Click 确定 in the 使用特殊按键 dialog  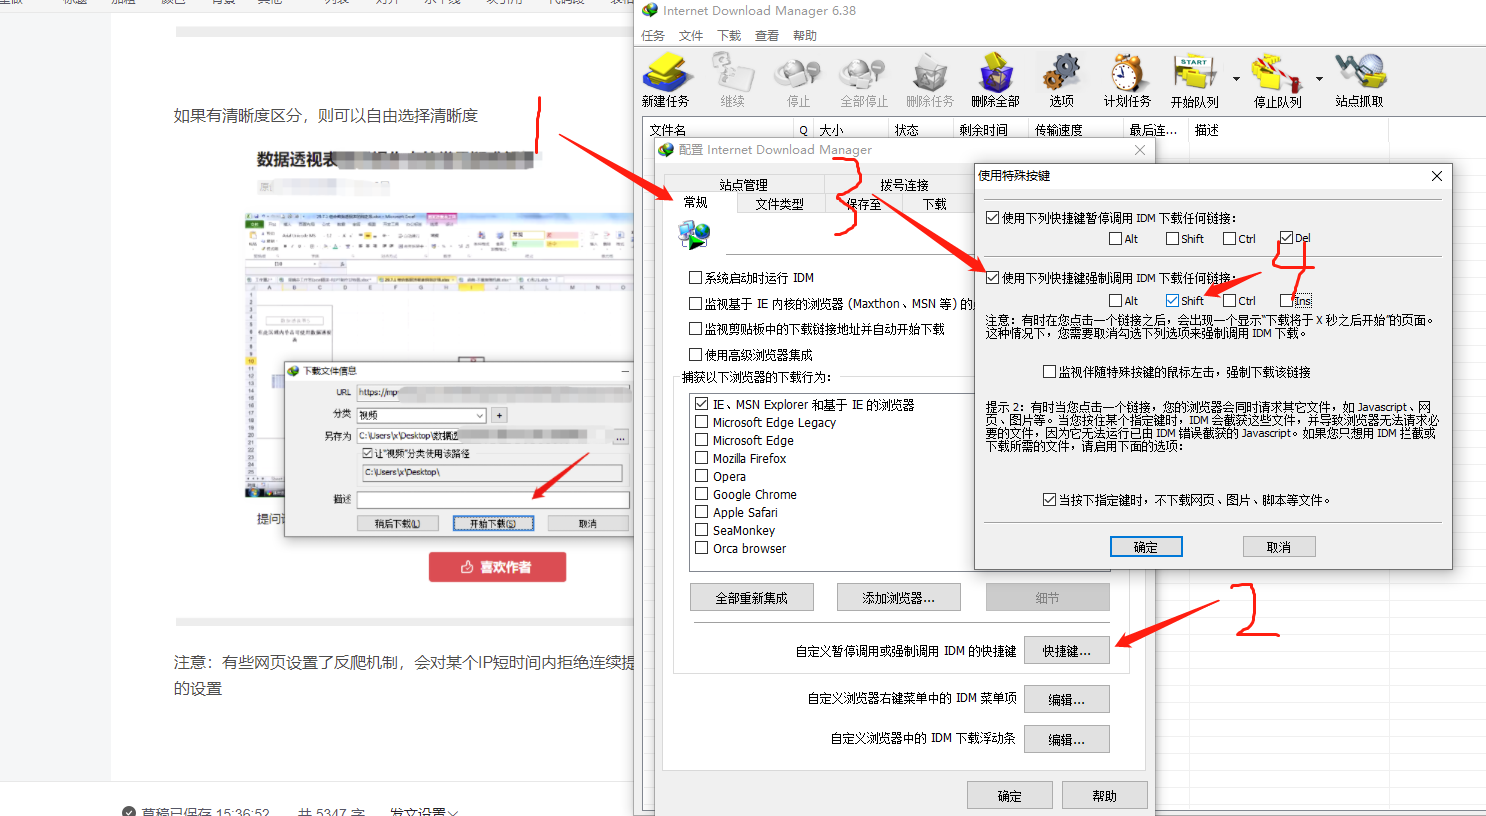pos(1146,547)
